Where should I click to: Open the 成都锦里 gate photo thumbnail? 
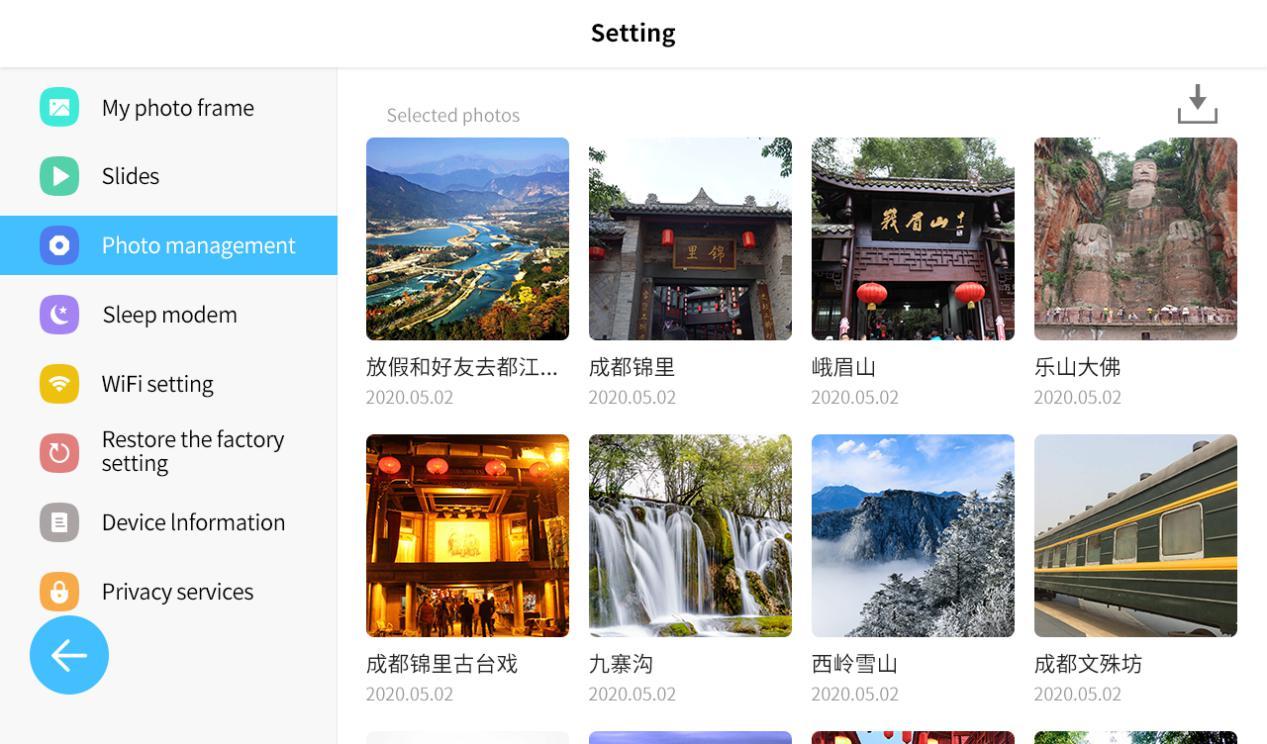point(690,239)
